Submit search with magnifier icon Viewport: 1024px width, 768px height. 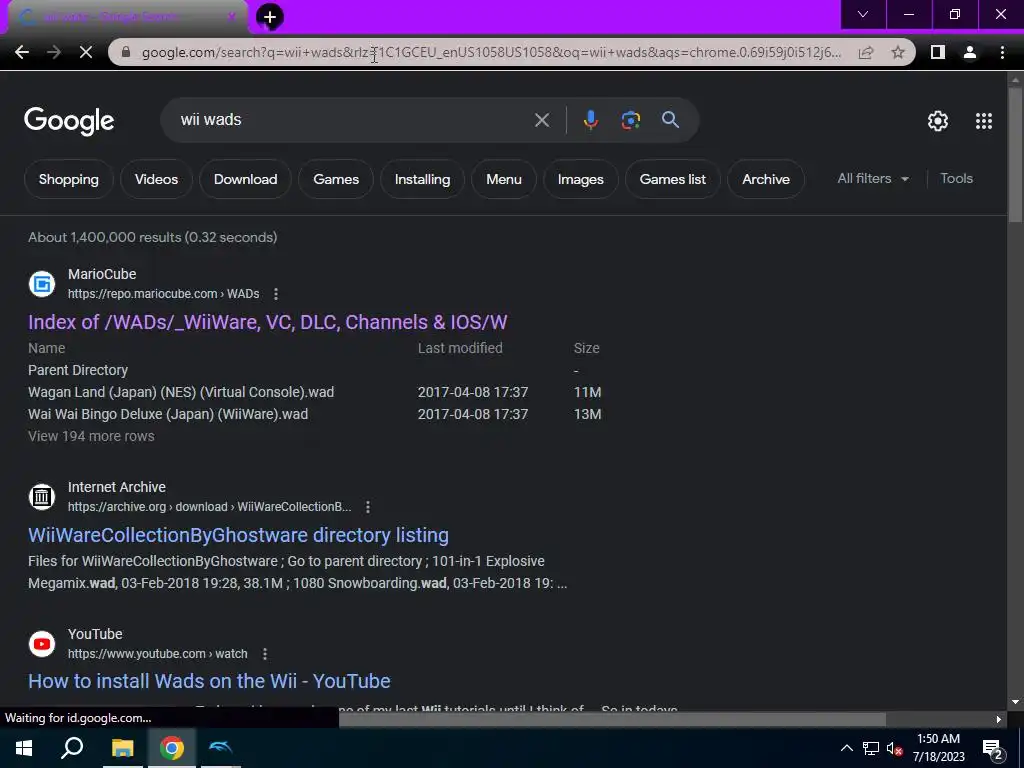click(670, 120)
